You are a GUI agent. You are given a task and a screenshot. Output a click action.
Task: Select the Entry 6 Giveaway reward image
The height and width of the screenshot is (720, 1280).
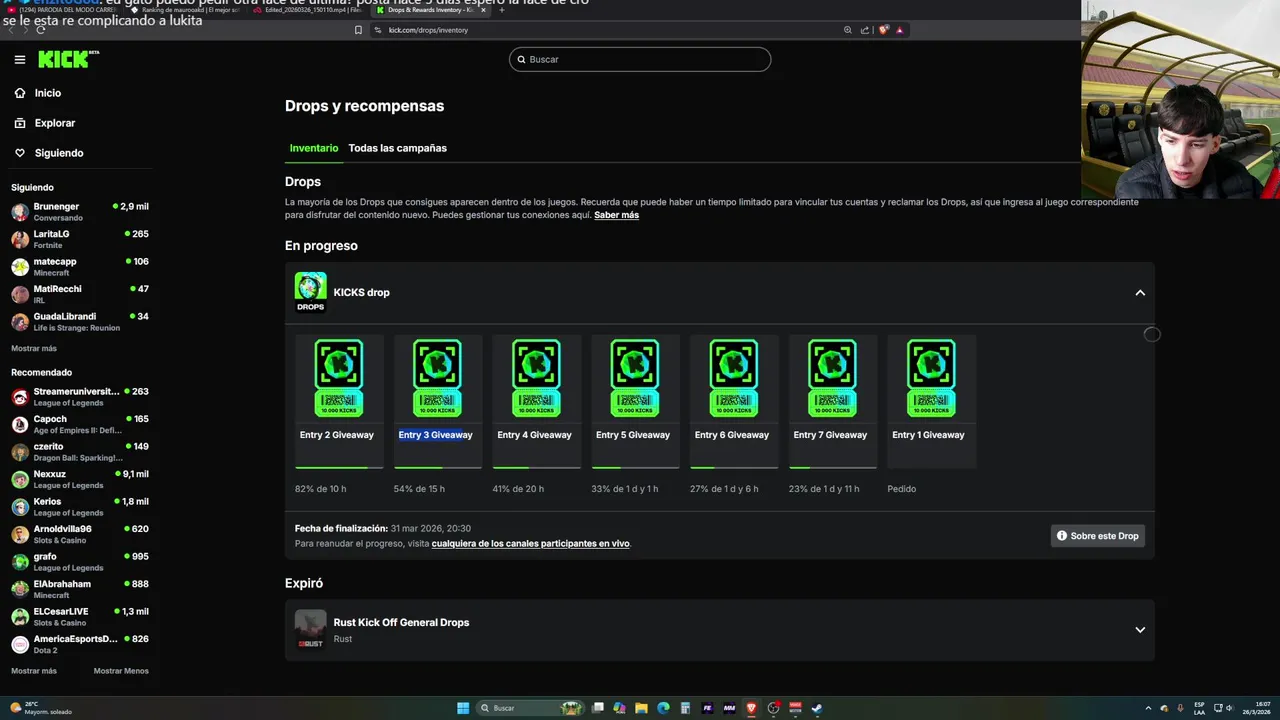pos(733,378)
